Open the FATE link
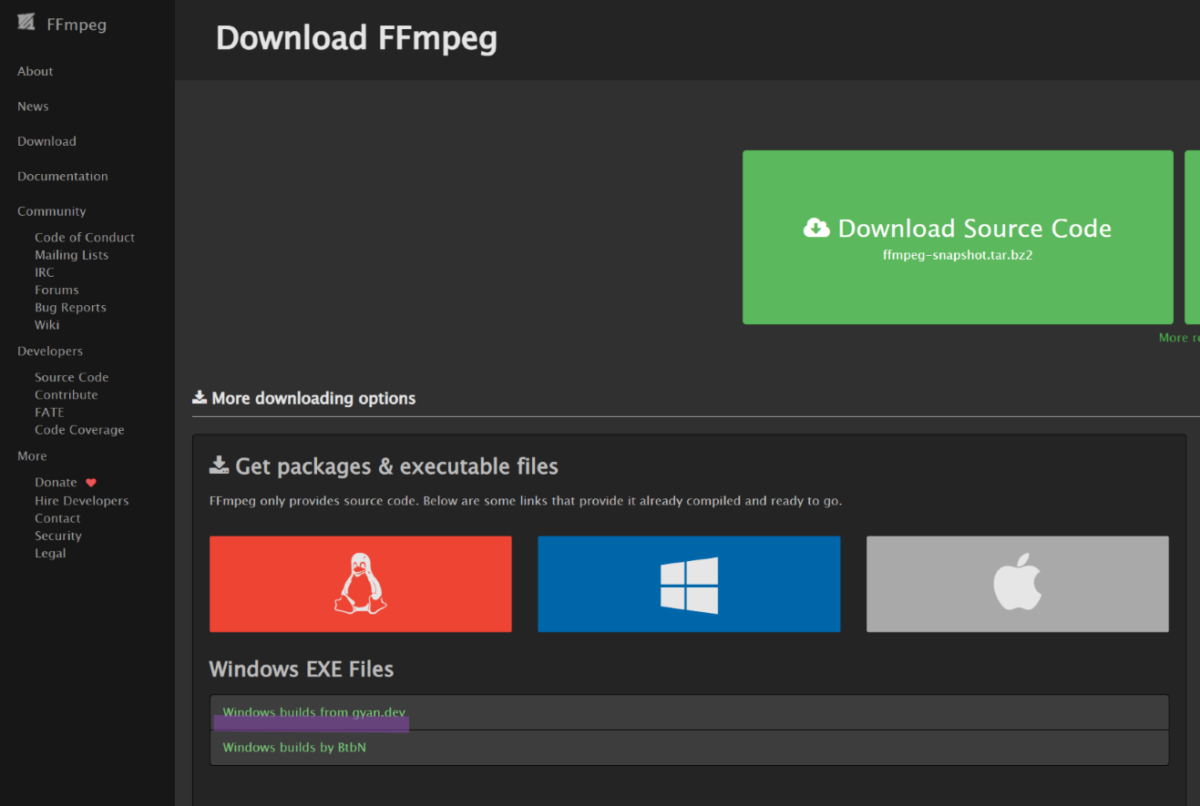 [x=50, y=412]
